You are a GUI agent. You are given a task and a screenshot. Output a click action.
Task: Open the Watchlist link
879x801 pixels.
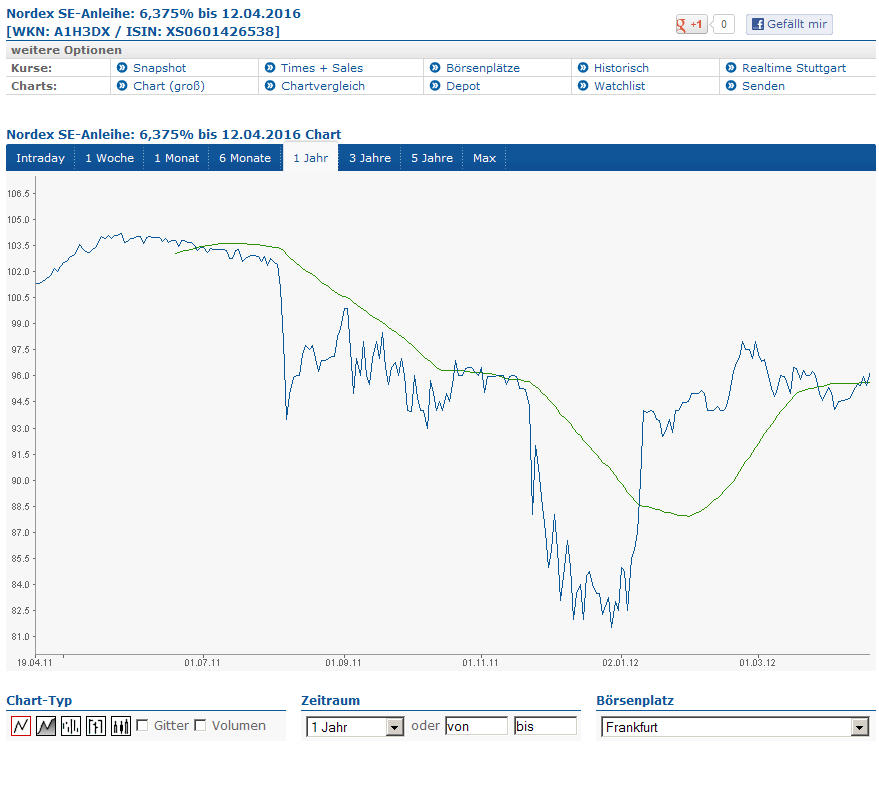click(x=619, y=86)
